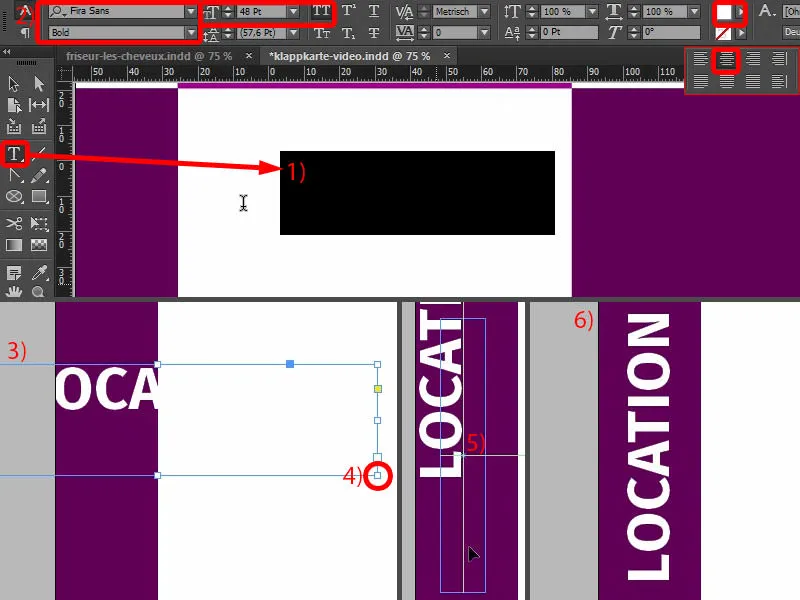Select the Content Placer tool
Viewport: 800px width, 600px height.
39,127
